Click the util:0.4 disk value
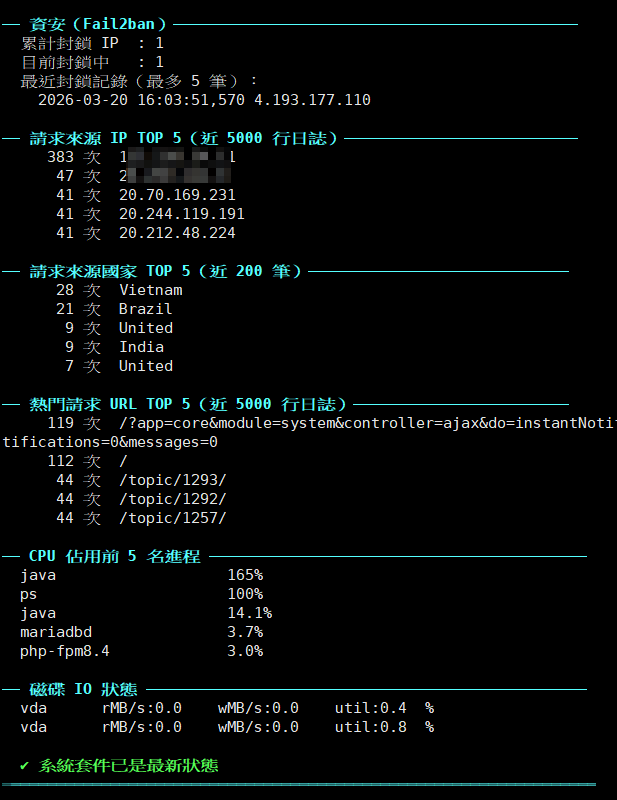Image resolution: width=617 pixels, height=800 pixels. [x=370, y=708]
